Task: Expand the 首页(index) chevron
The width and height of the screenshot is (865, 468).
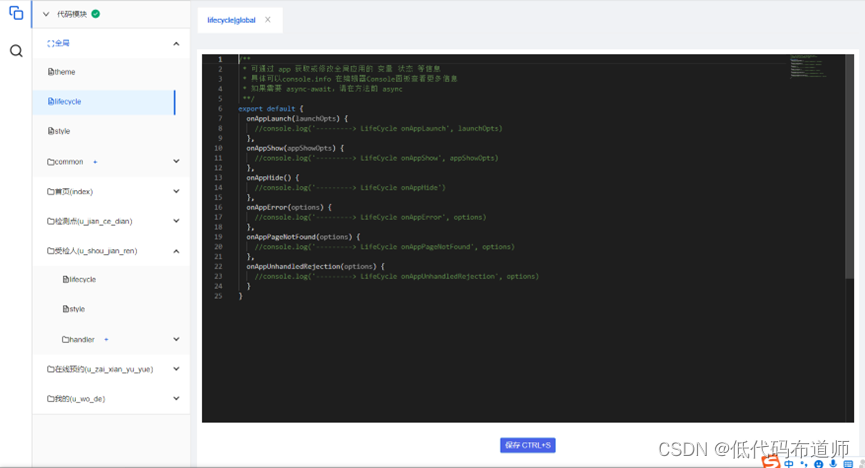Action: (x=176, y=191)
